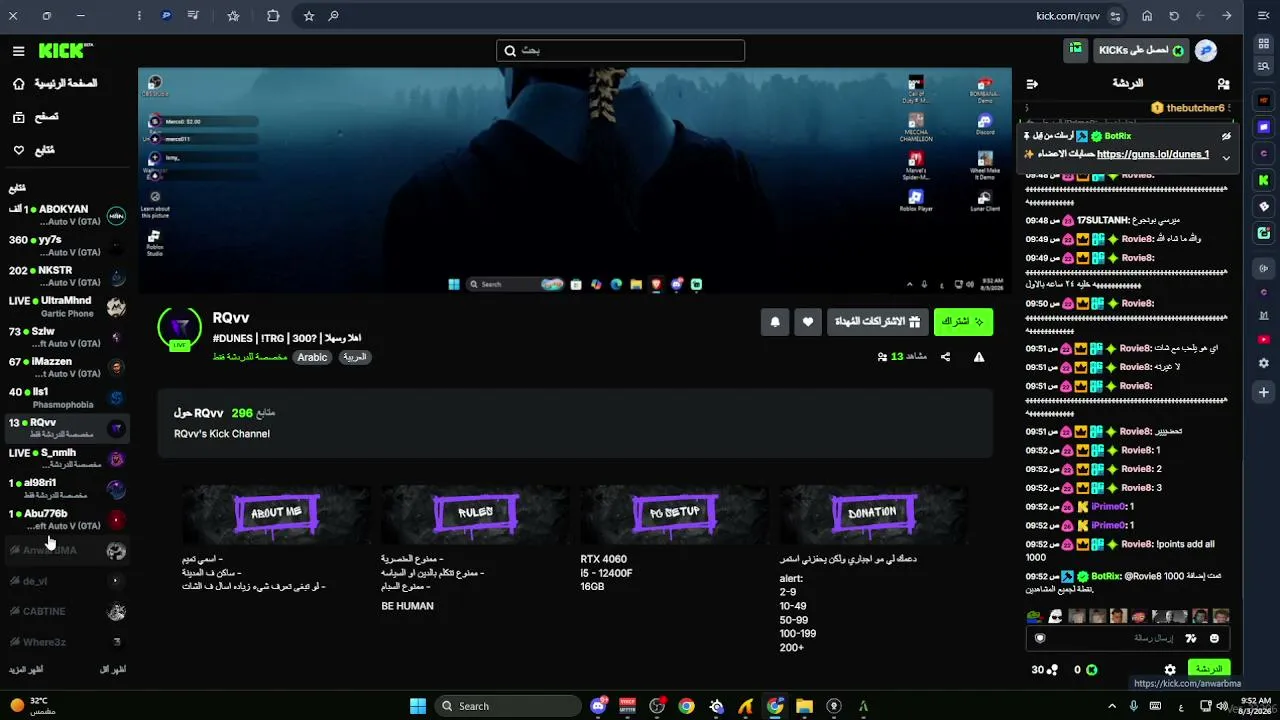Open the chat users list icon
1280x720 pixels.
(x=1223, y=84)
